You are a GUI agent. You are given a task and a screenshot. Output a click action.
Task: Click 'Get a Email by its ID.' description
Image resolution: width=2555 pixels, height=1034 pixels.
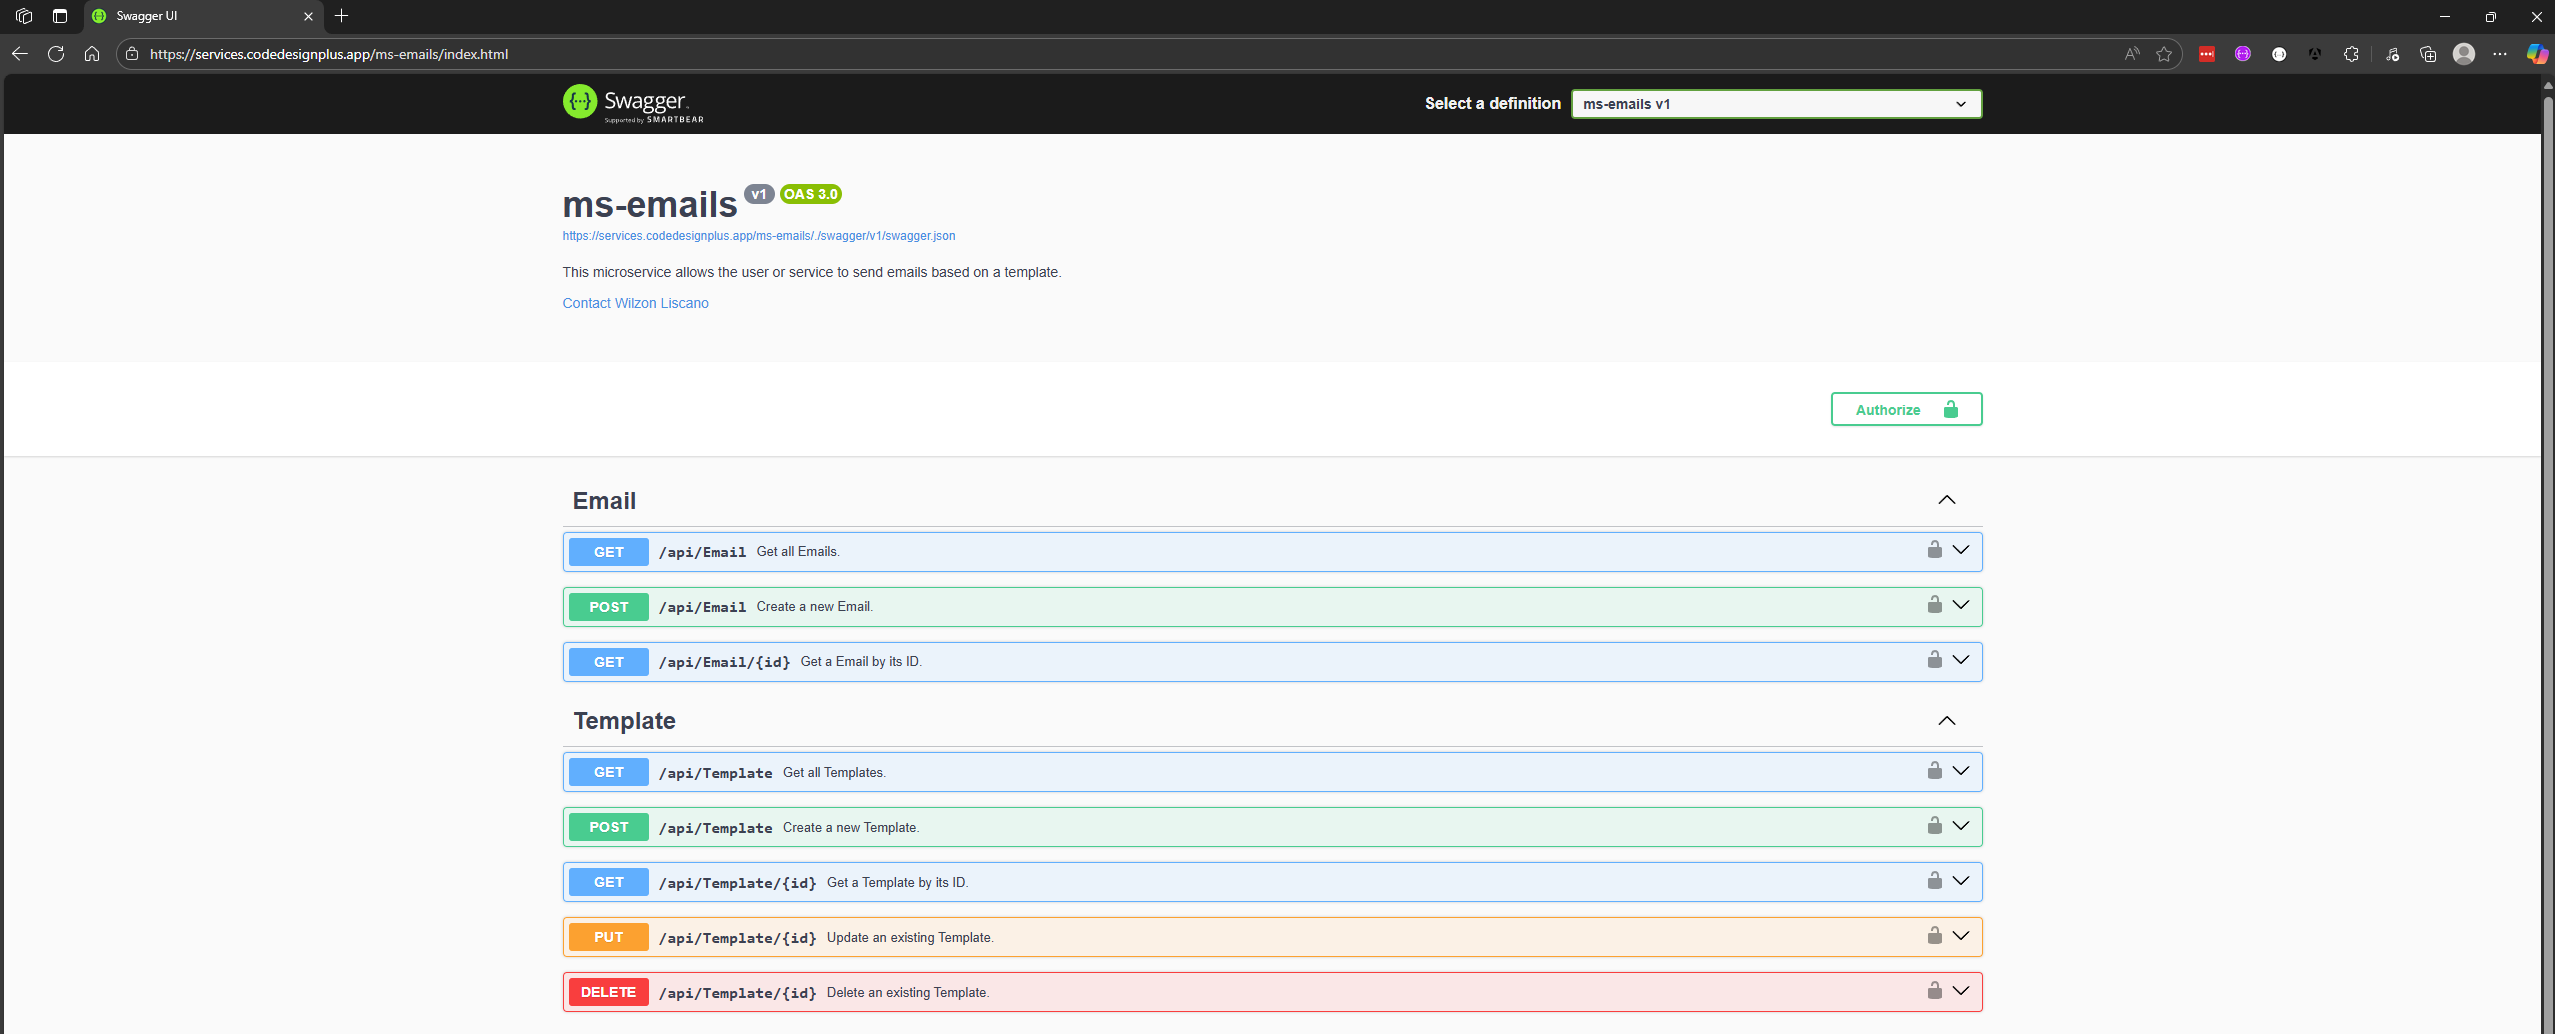pyautogui.click(x=861, y=662)
